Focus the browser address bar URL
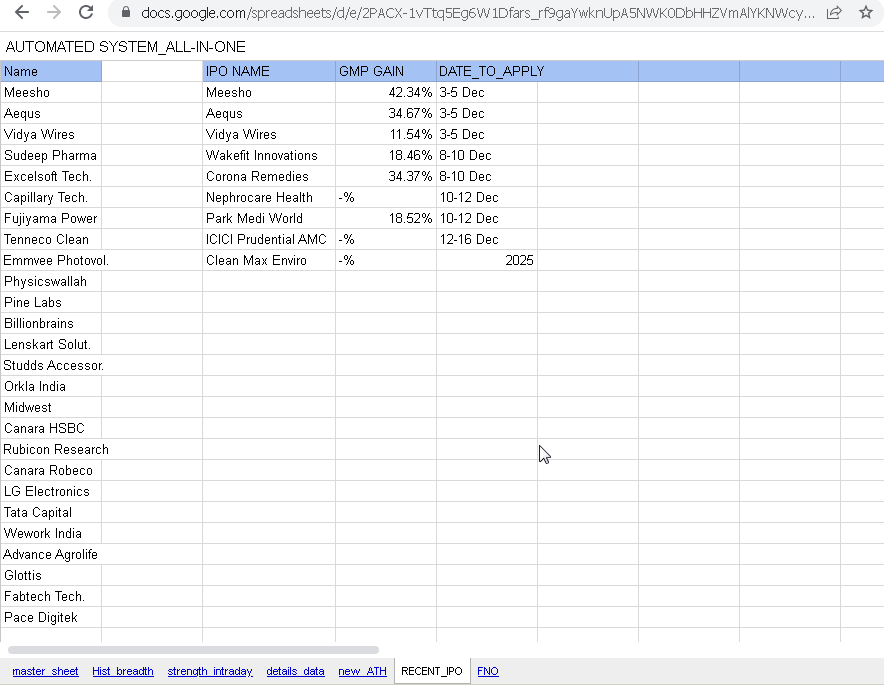 [478, 12]
